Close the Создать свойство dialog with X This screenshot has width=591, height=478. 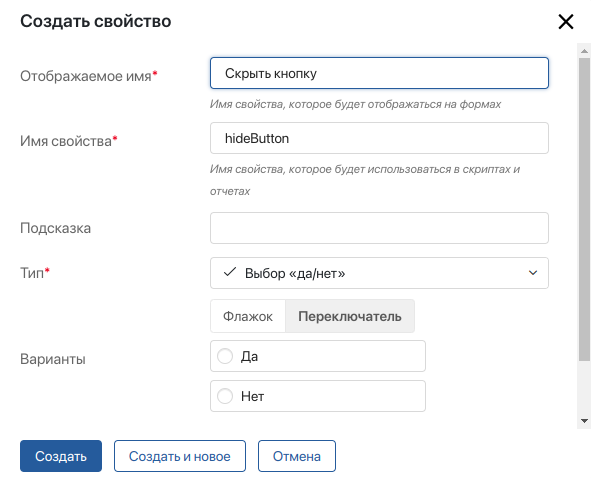(x=566, y=21)
